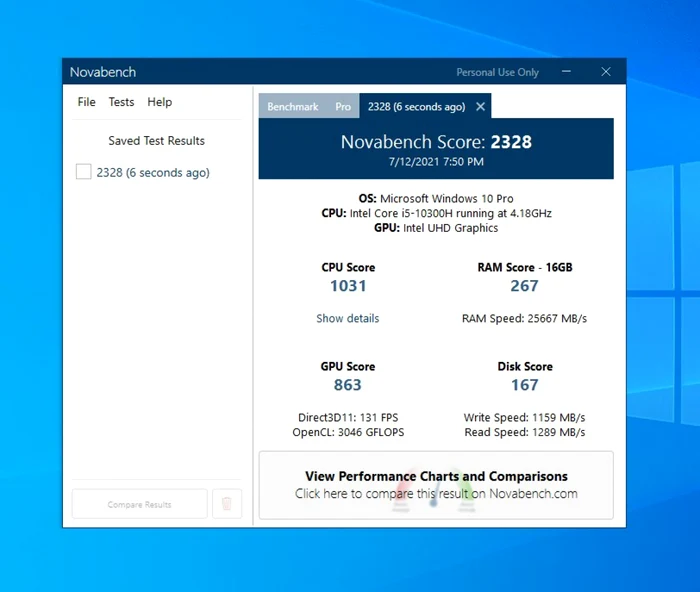Click the Disk Score label

pyautogui.click(x=525, y=367)
